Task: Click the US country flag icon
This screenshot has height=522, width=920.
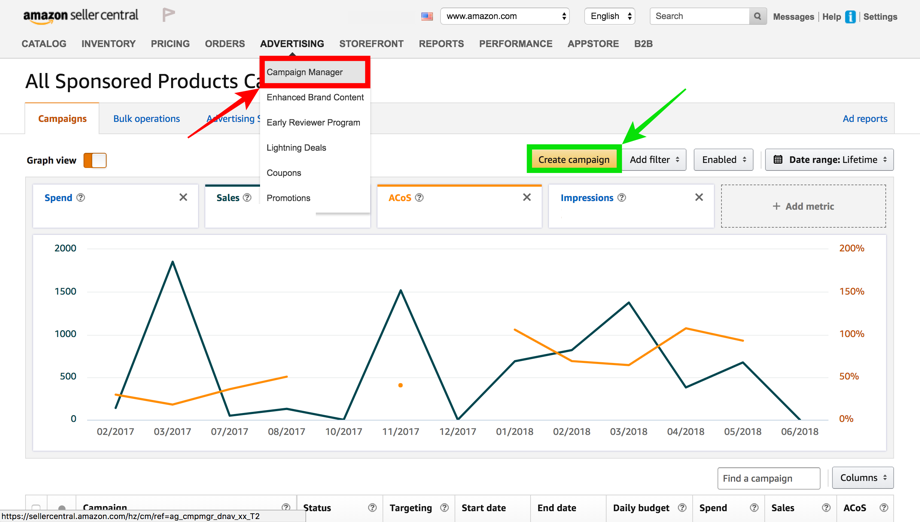Action: click(427, 16)
